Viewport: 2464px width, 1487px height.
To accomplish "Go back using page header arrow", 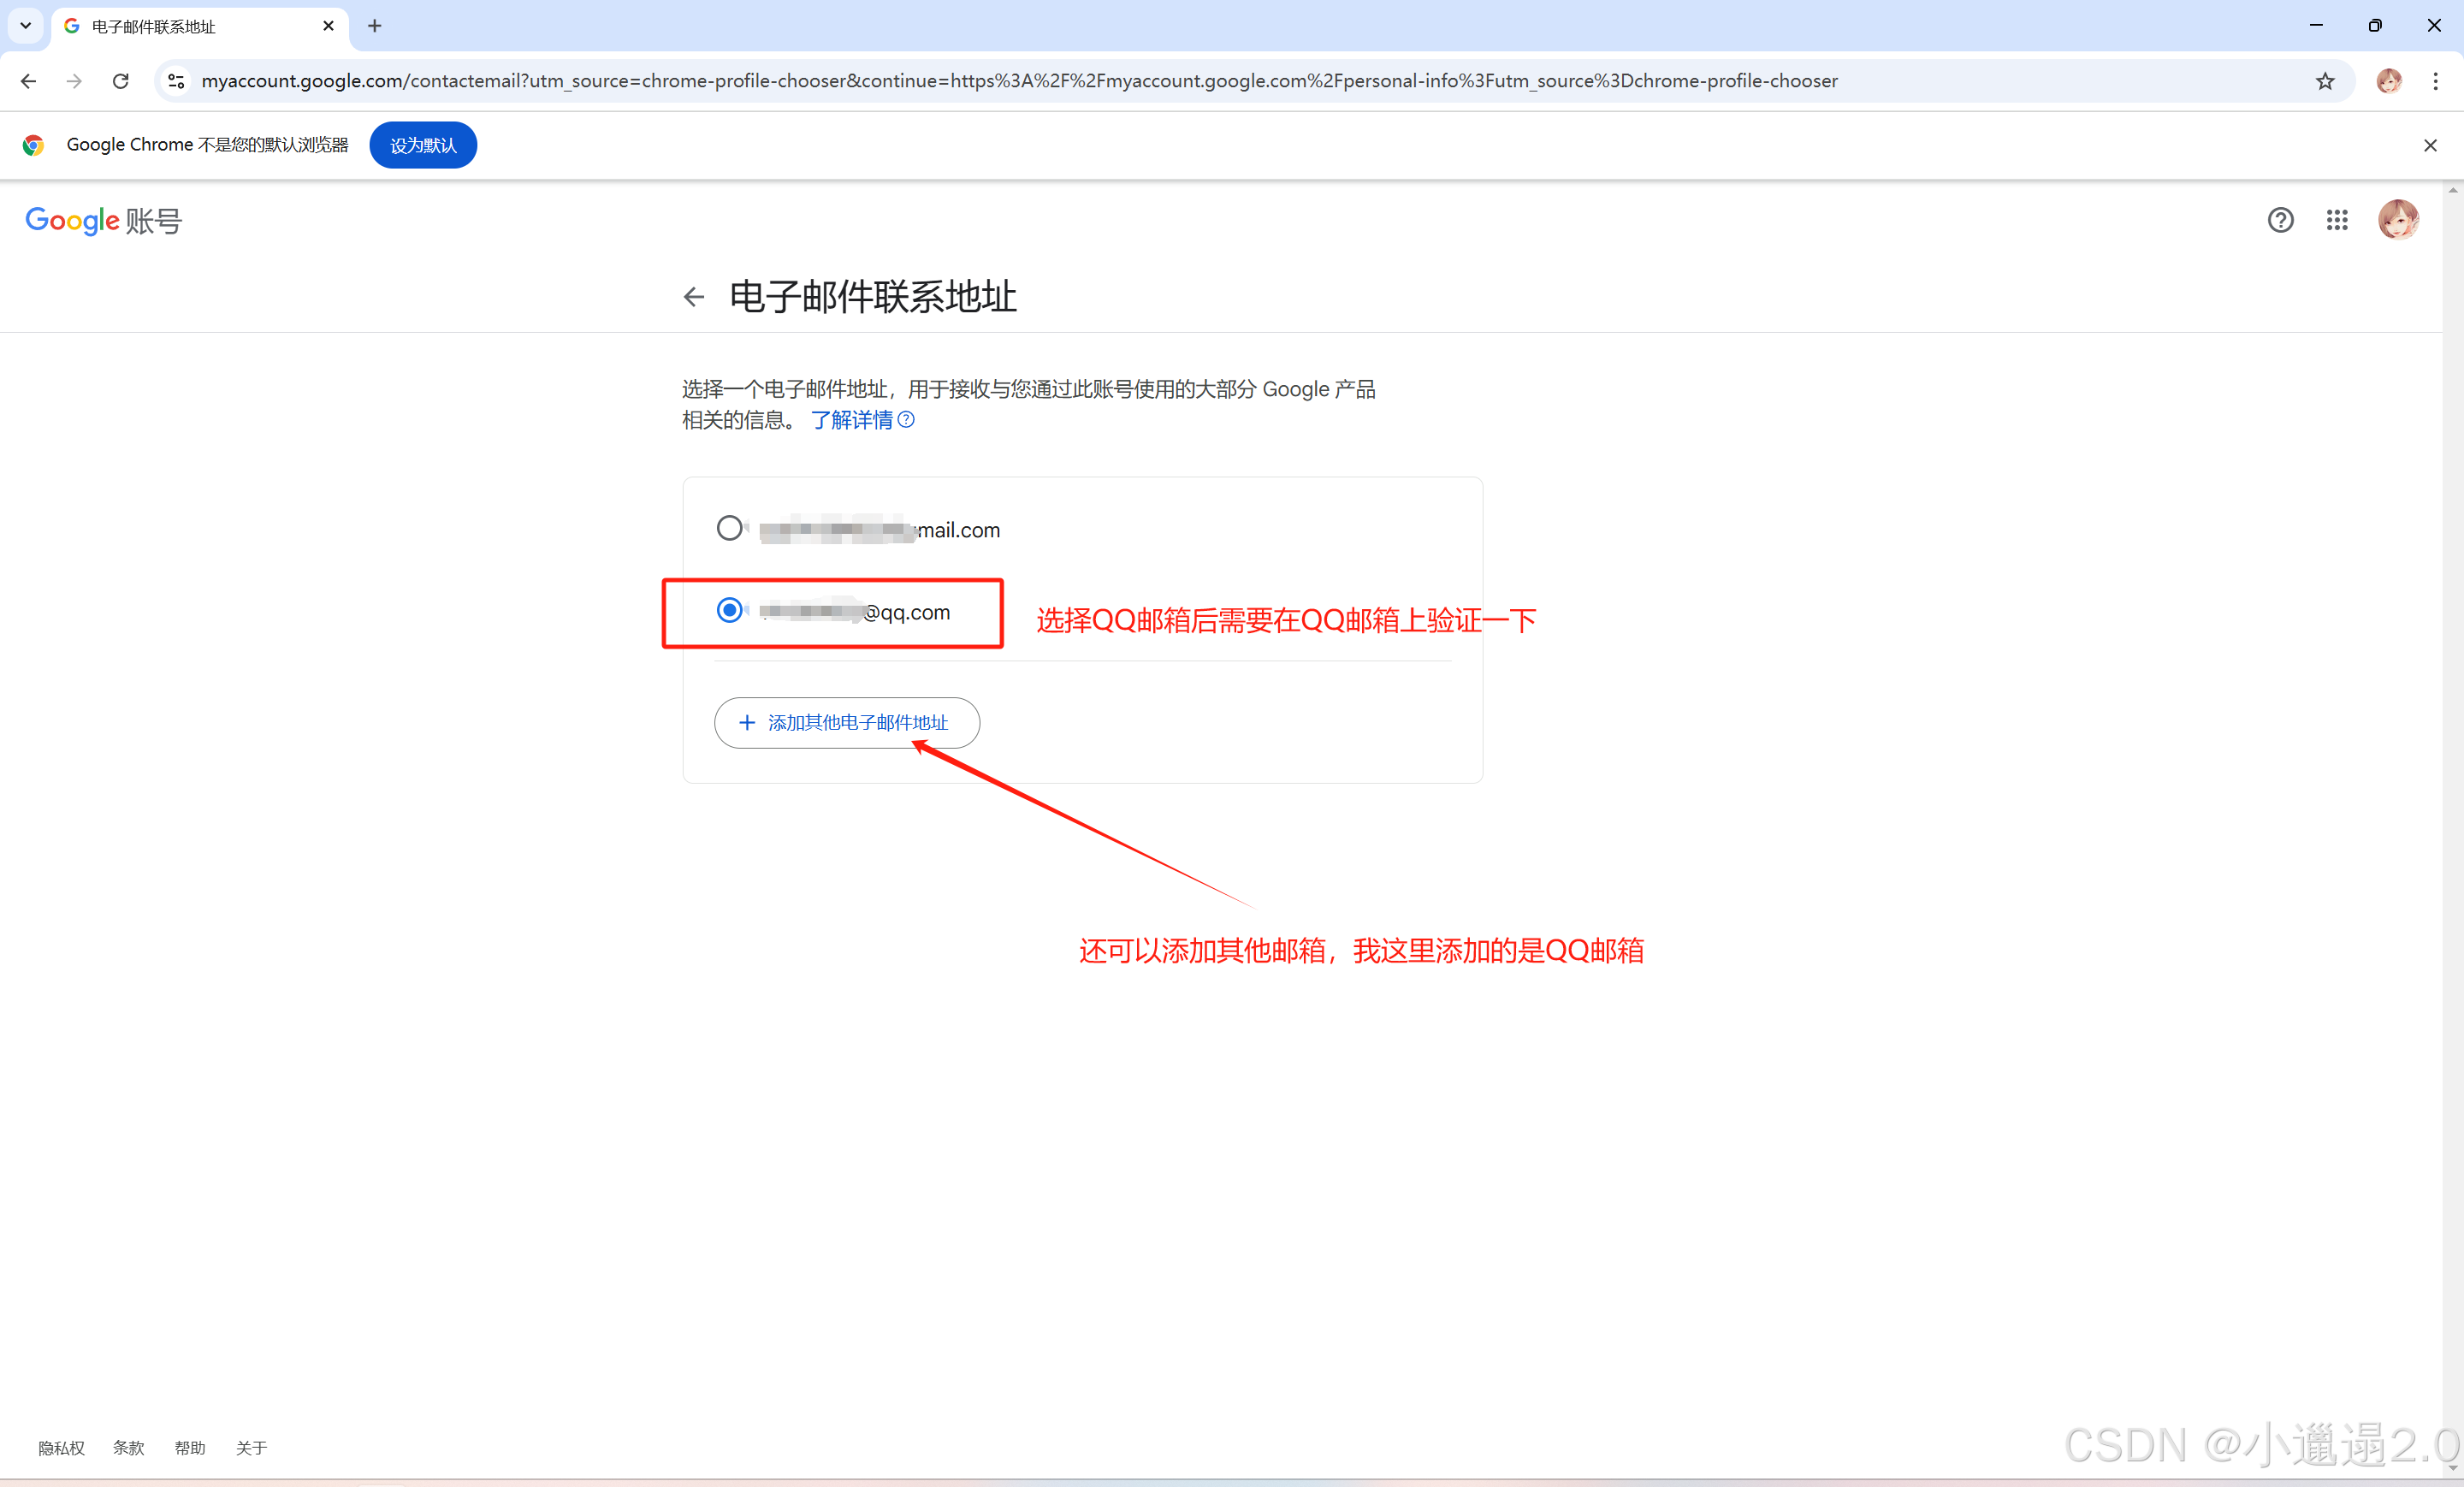I will (x=694, y=297).
